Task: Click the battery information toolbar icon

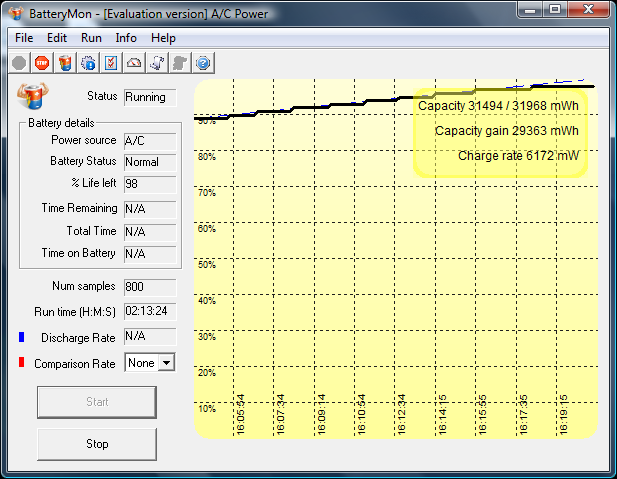Action: coord(65,62)
